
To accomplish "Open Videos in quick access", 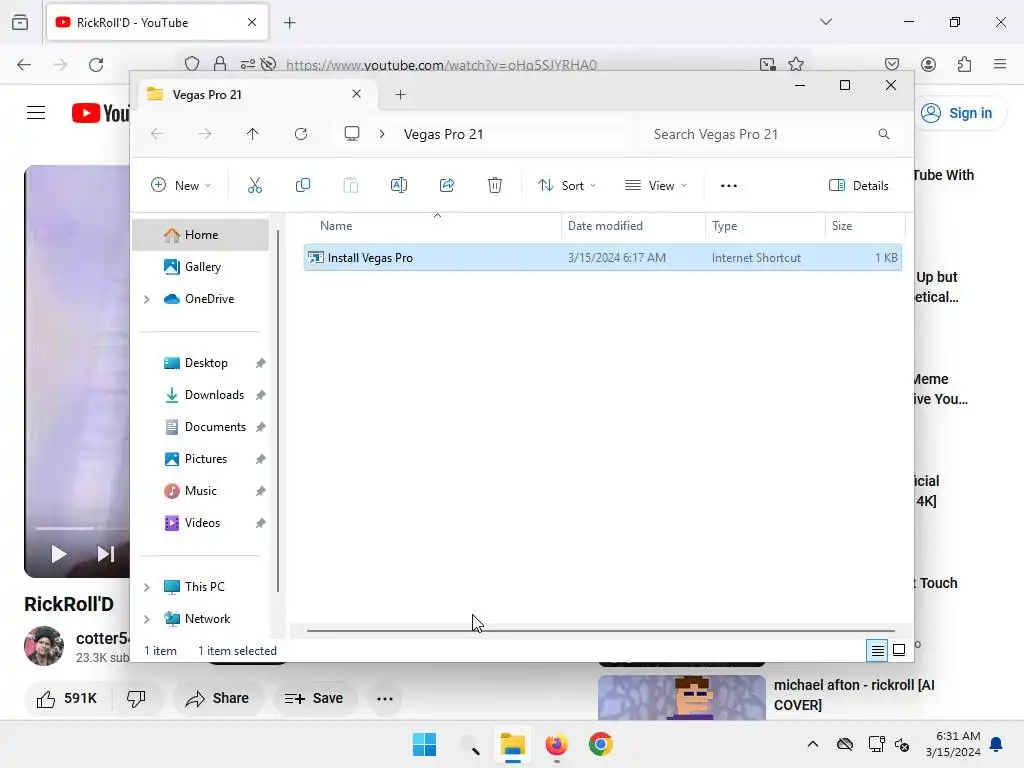I will point(200,523).
